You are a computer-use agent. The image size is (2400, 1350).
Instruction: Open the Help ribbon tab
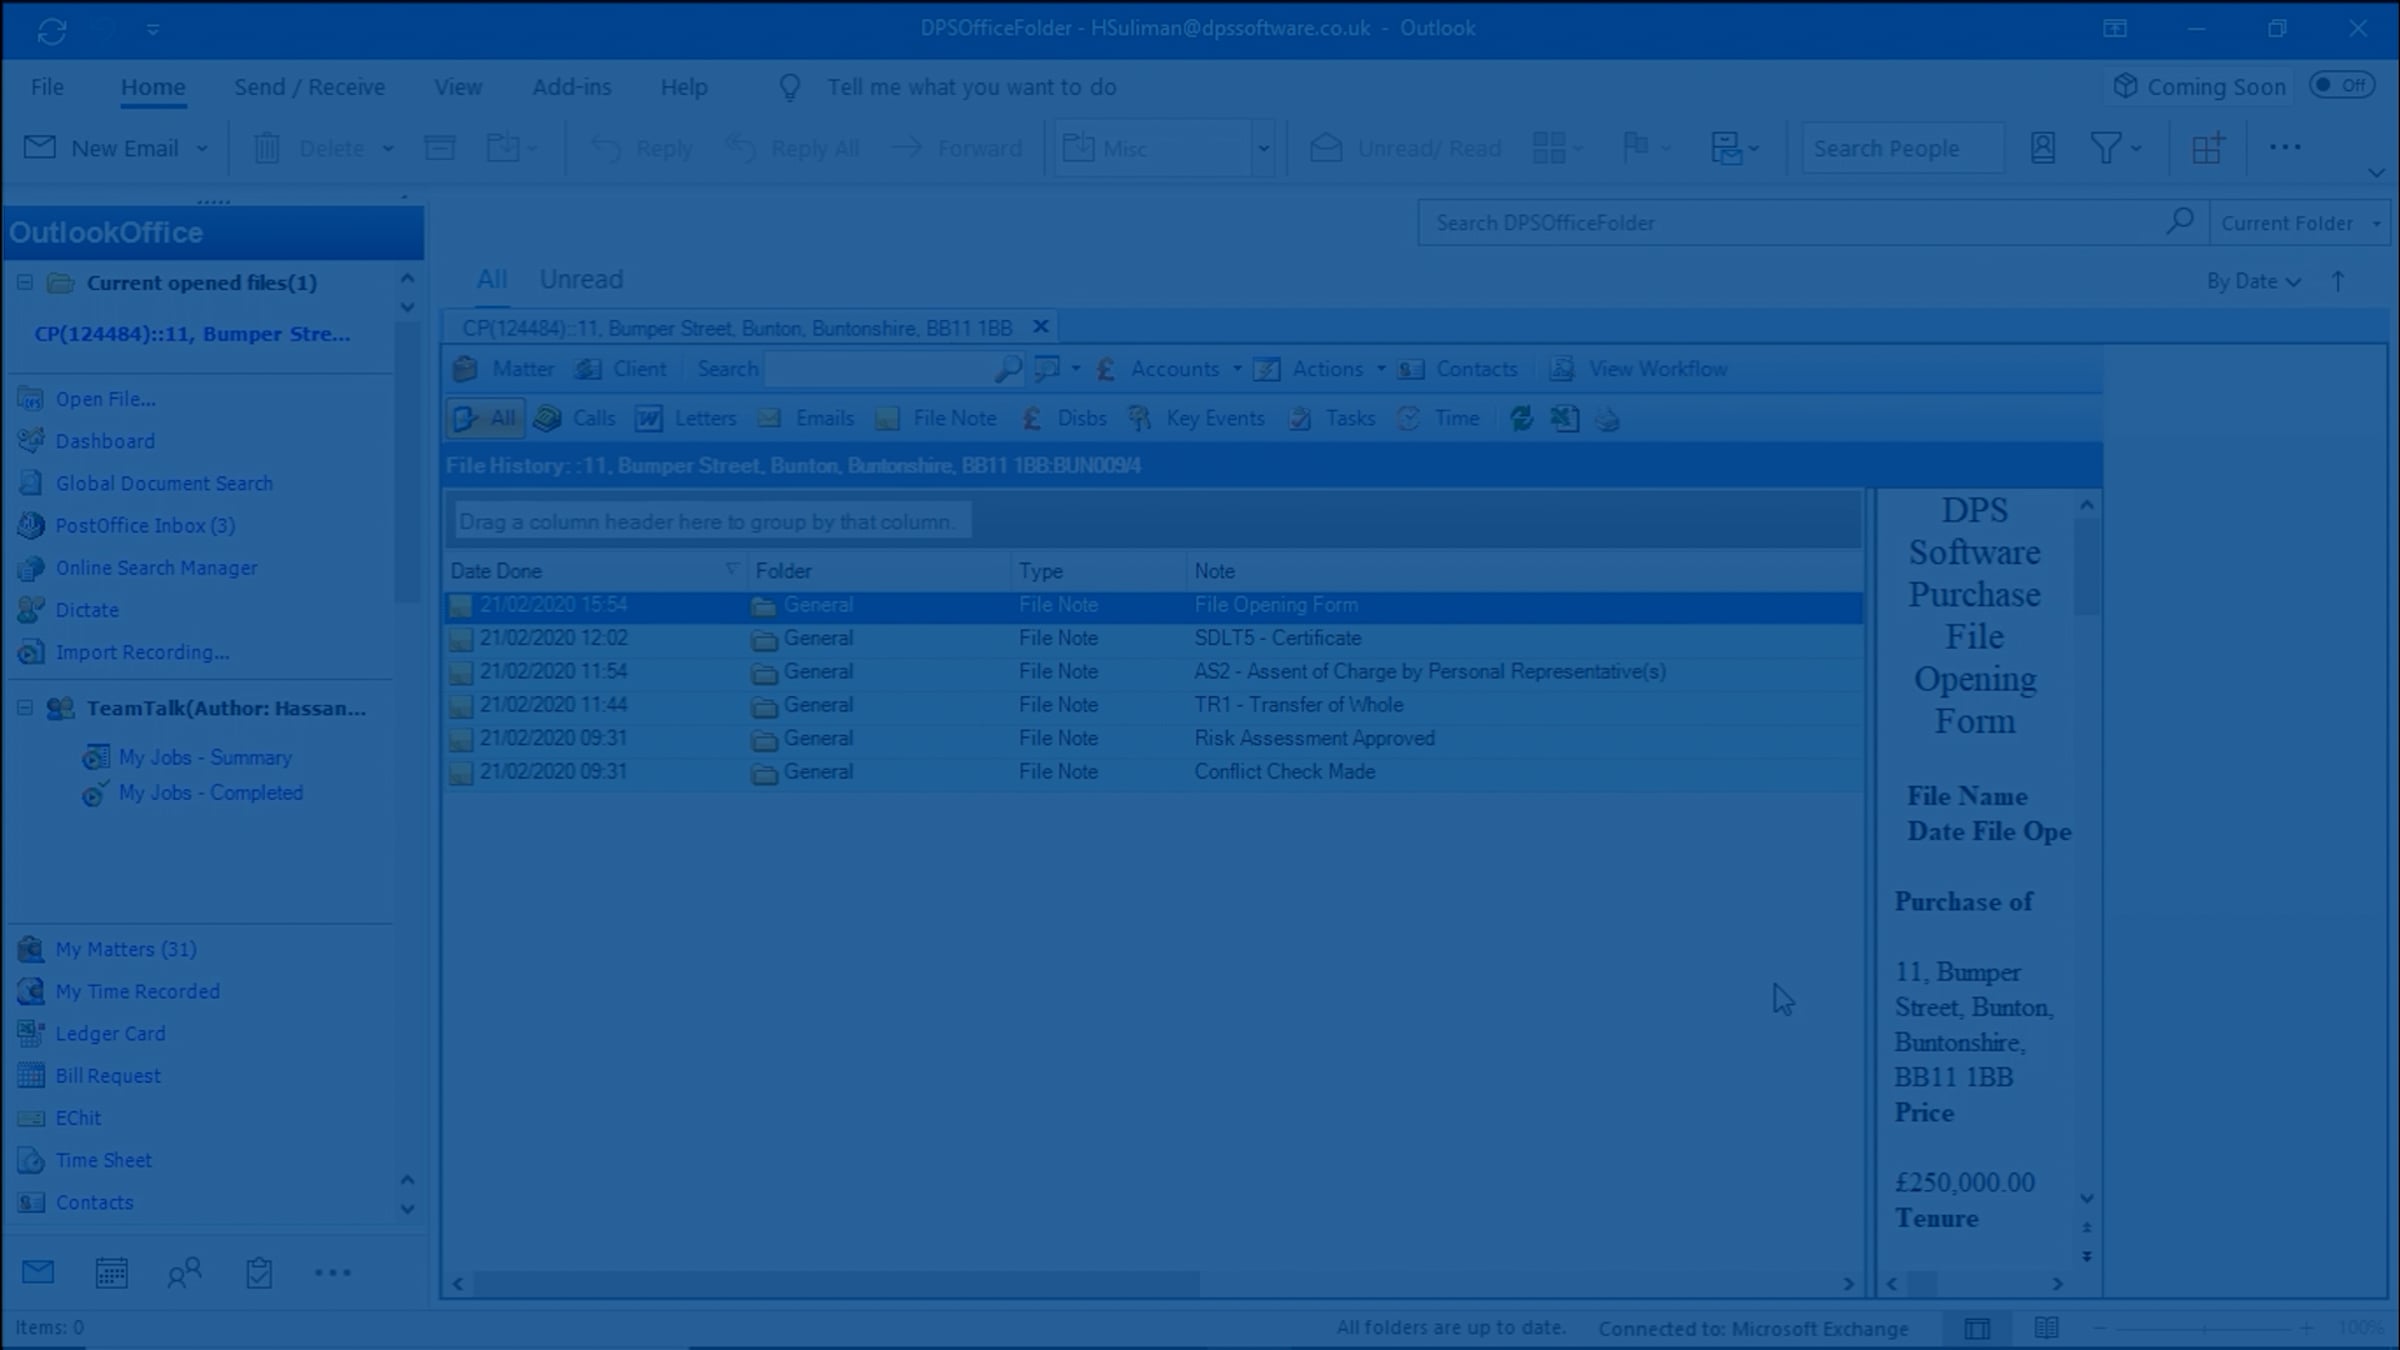click(684, 87)
